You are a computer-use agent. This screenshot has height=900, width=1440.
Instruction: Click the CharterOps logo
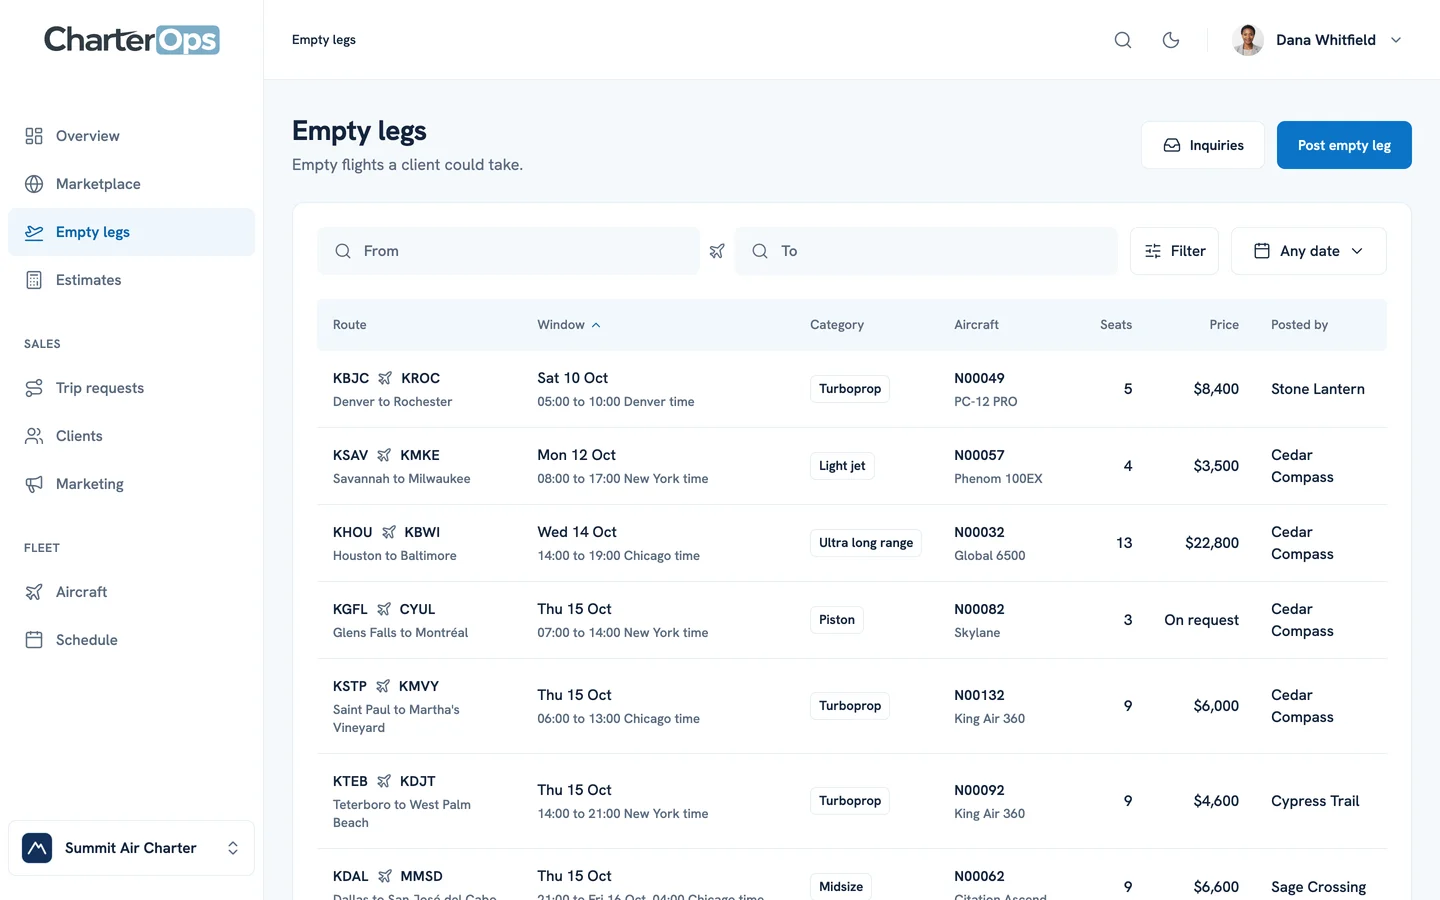[132, 40]
